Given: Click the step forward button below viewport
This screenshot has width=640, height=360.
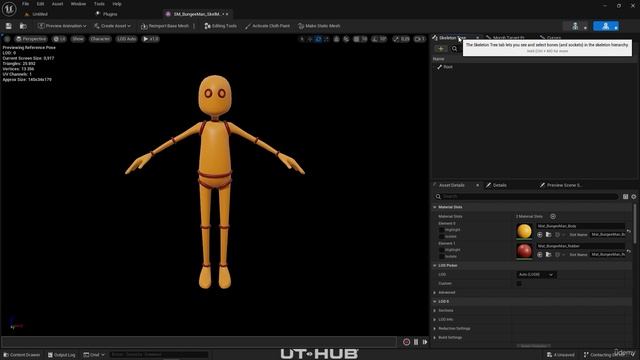Looking at the screenshot, I should click(x=425, y=342).
